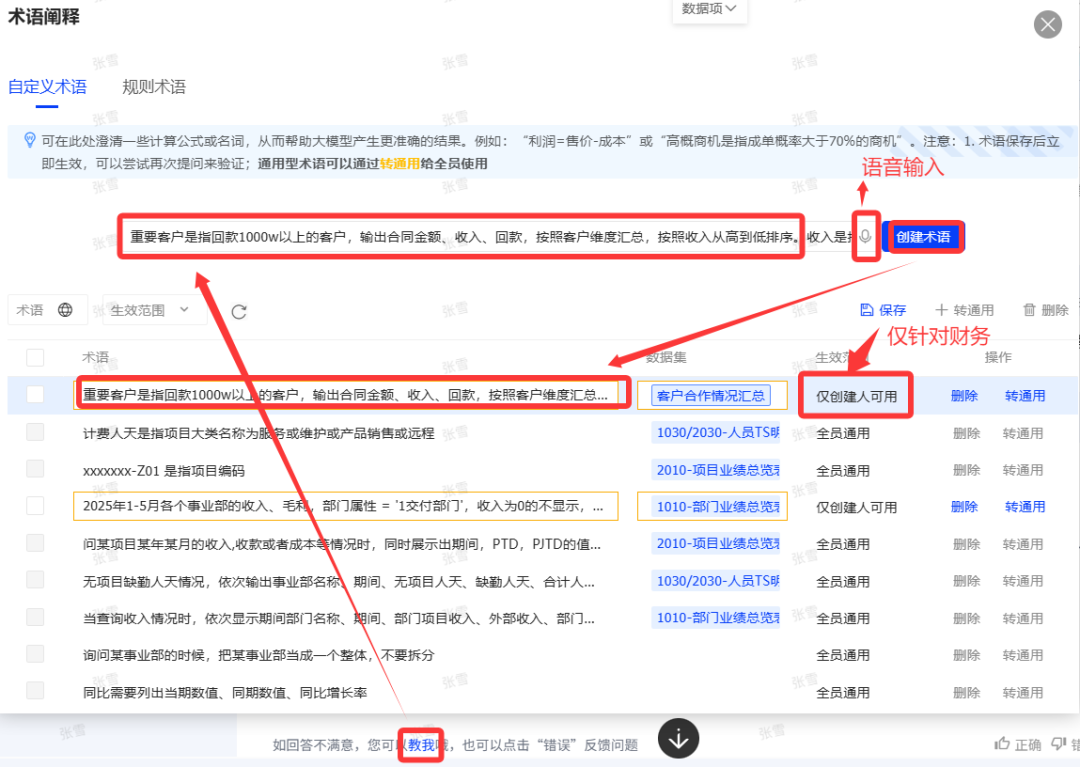Check the box for 重要客户 term row
1080x767 pixels.
[35, 395]
